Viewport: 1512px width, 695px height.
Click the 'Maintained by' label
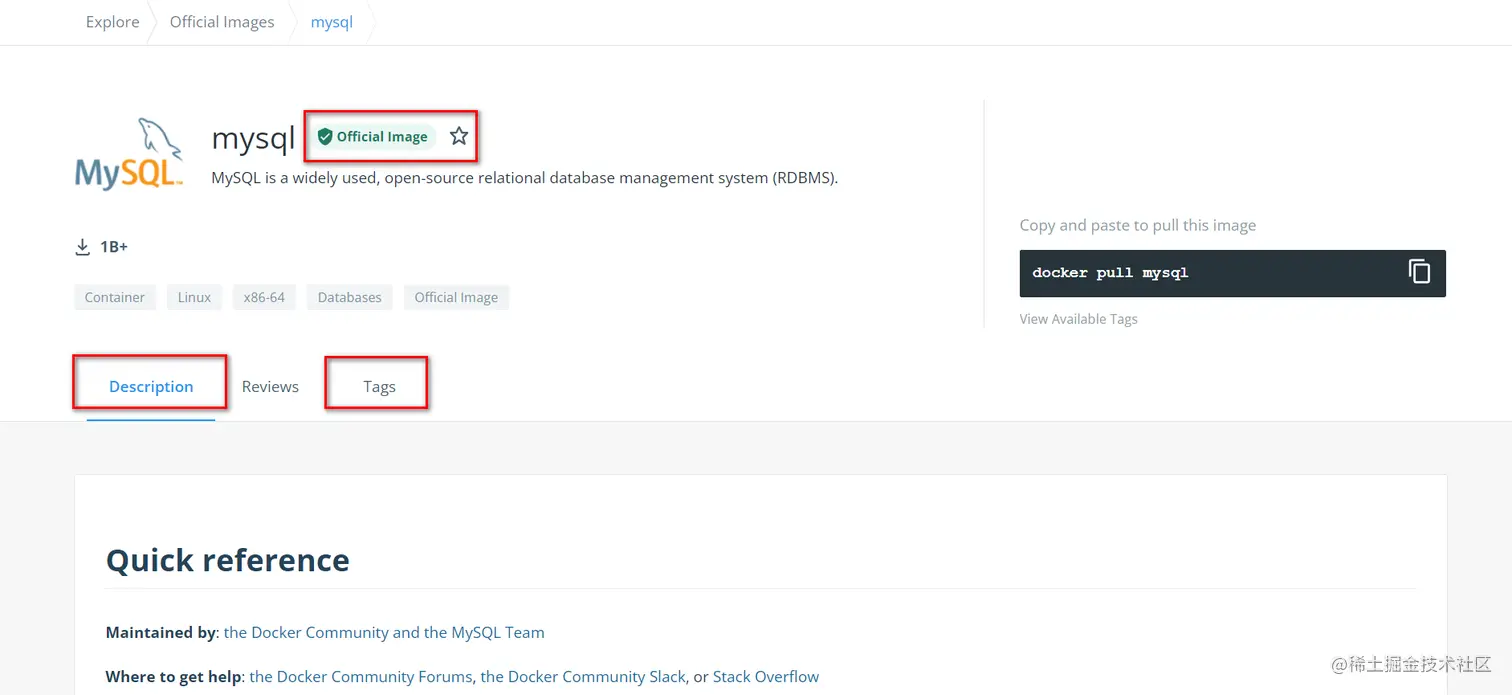click(161, 632)
